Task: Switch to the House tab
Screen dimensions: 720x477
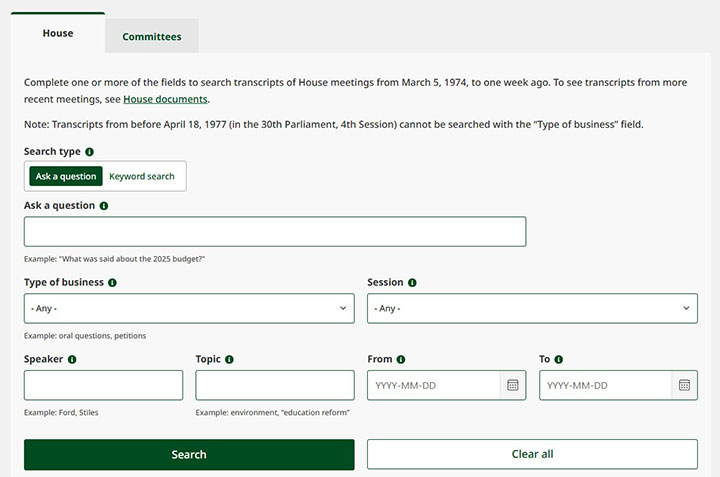Action: point(58,33)
